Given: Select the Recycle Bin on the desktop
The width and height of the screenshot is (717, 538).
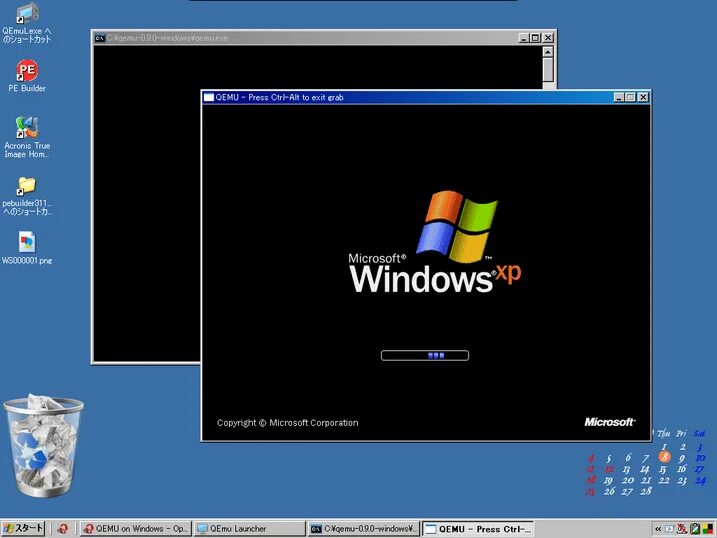Looking at the screenshot, I should [43, 445].
